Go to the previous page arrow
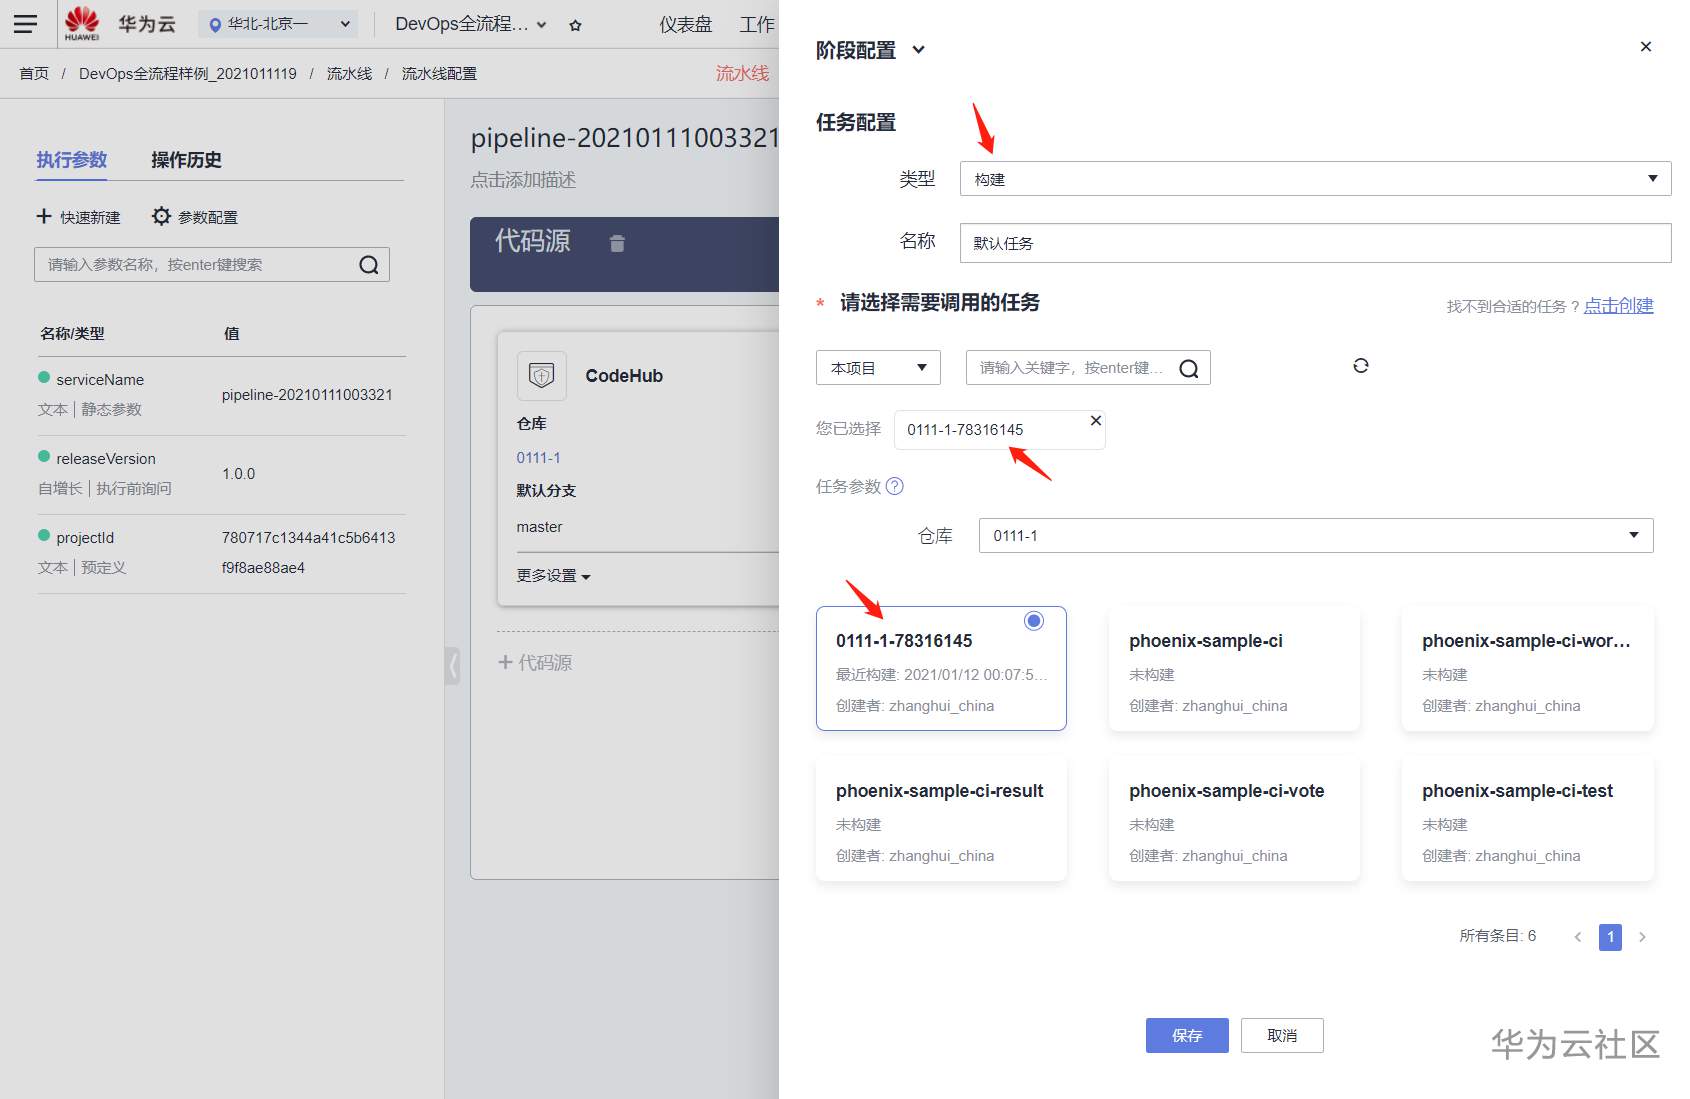Screen dimensions: 1690x1099 1578,937
